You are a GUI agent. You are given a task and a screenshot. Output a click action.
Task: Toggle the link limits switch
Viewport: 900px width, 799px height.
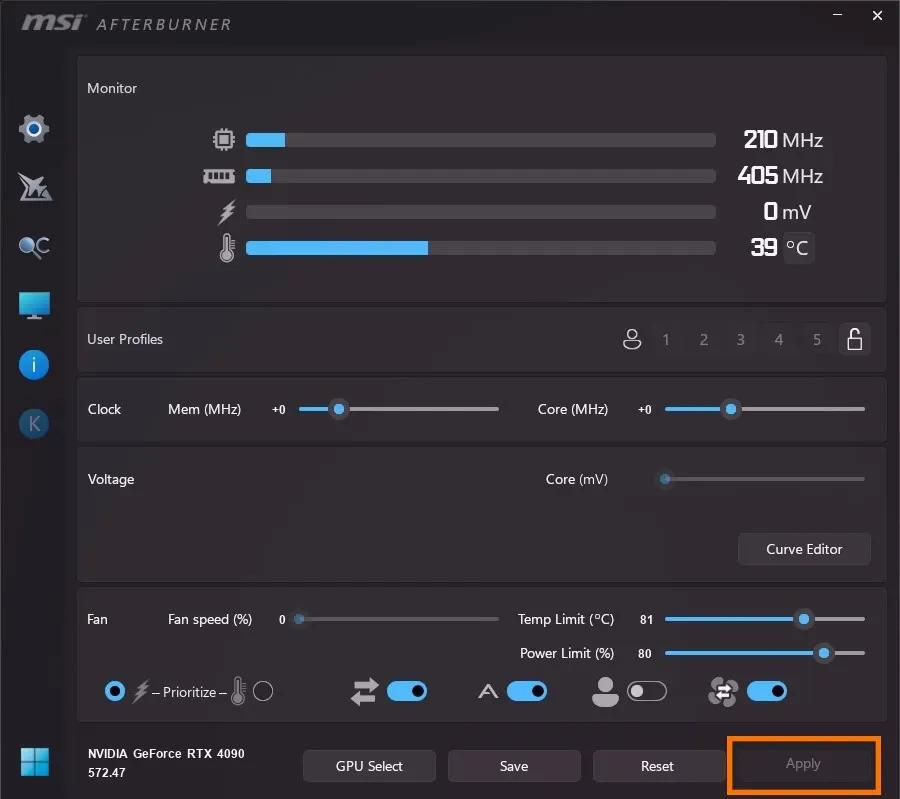[x=407, y=691]
